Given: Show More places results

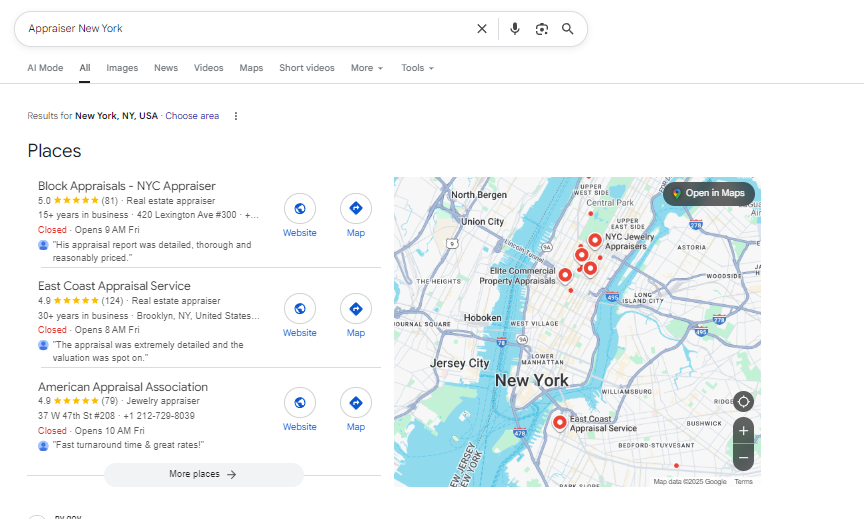Looking at the screenshot, I should [x=203, y=474].
